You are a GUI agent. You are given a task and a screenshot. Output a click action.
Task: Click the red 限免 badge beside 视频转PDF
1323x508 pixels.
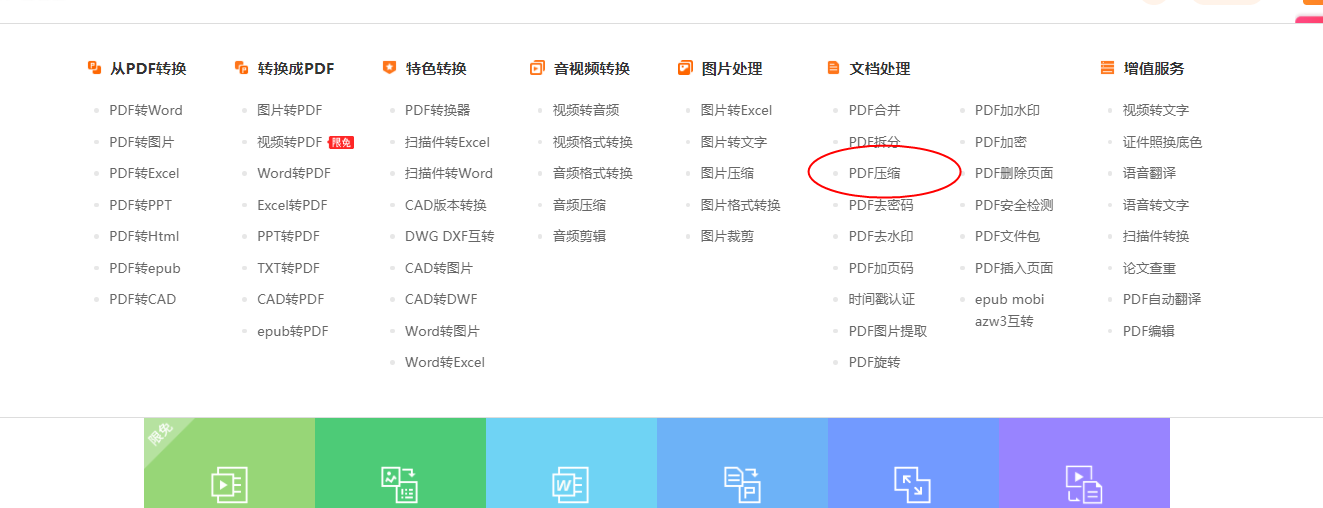click(x=341, y=143)
